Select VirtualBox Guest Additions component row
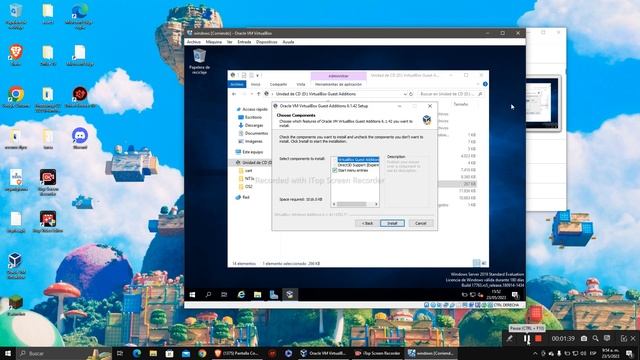The width and height of the screenshot is (640, 360). tap(358, 160)
